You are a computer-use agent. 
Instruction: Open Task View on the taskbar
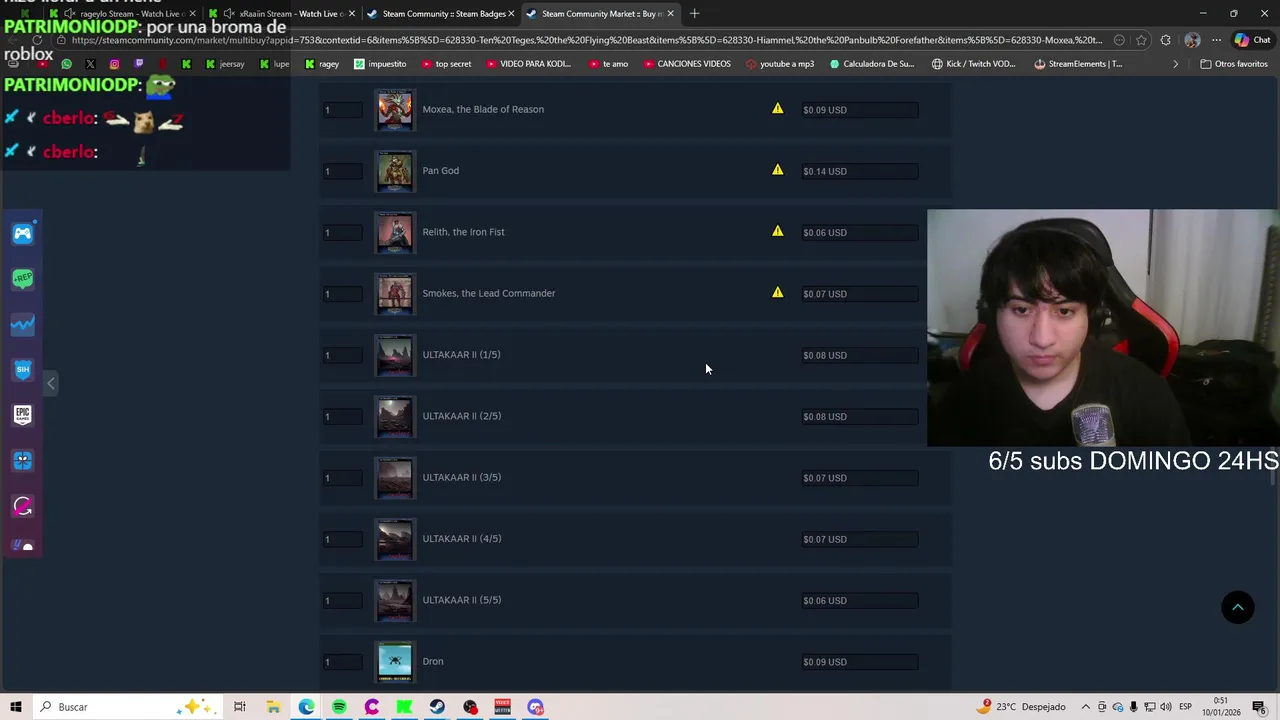[x=240, y=707]
